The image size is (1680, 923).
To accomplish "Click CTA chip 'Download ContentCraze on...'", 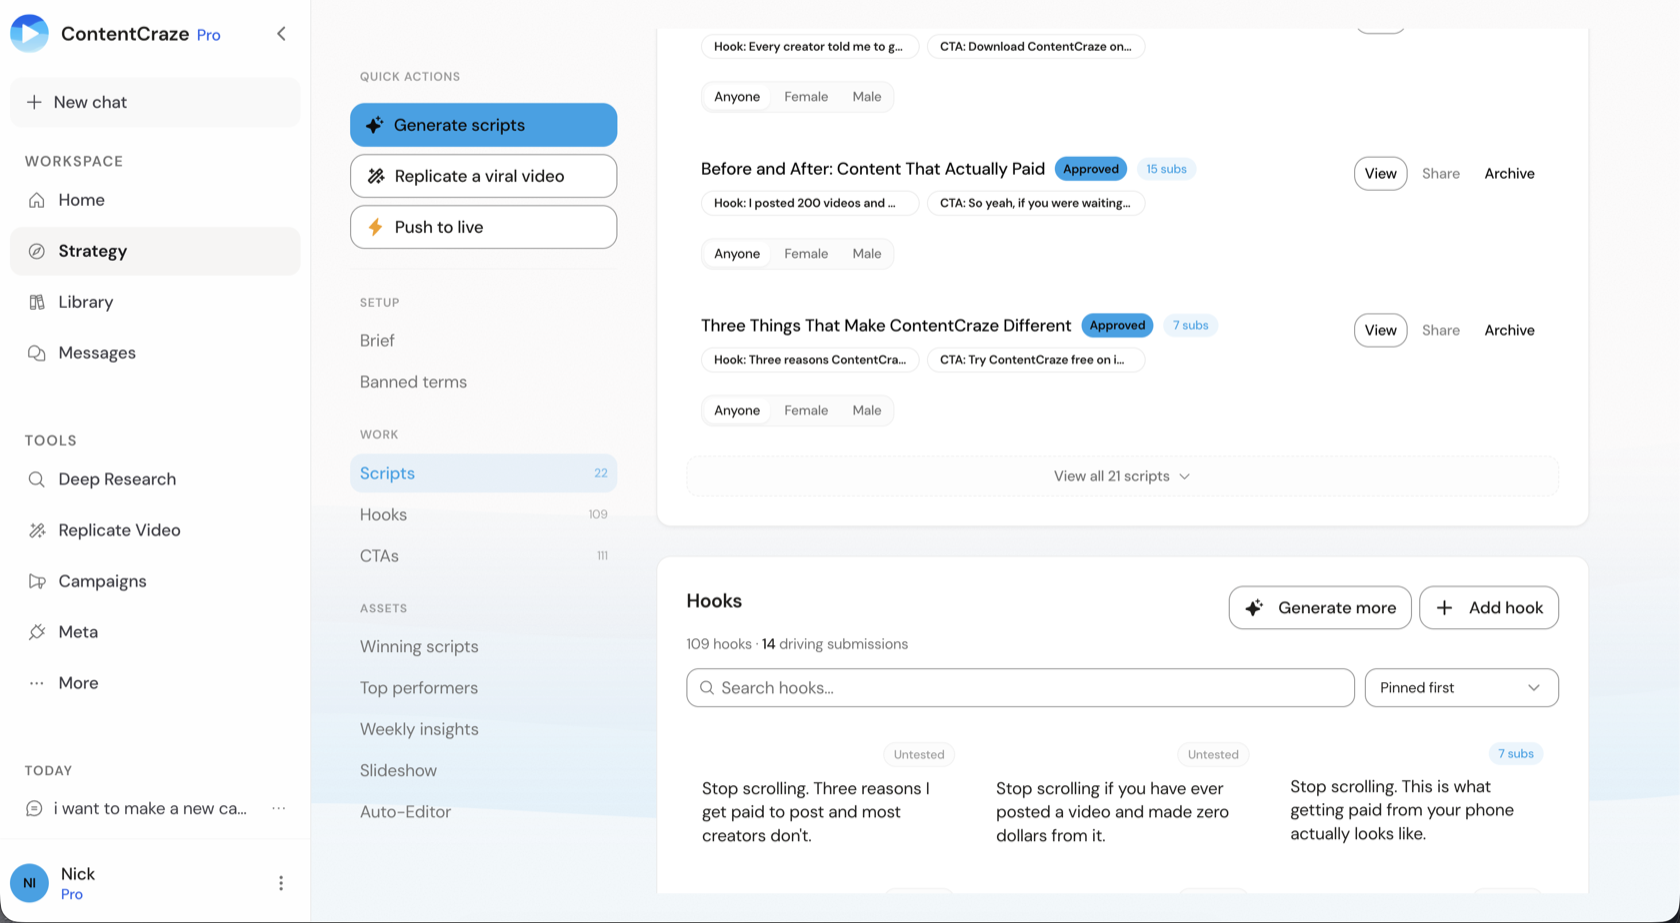I will (x=1035, y=47).
